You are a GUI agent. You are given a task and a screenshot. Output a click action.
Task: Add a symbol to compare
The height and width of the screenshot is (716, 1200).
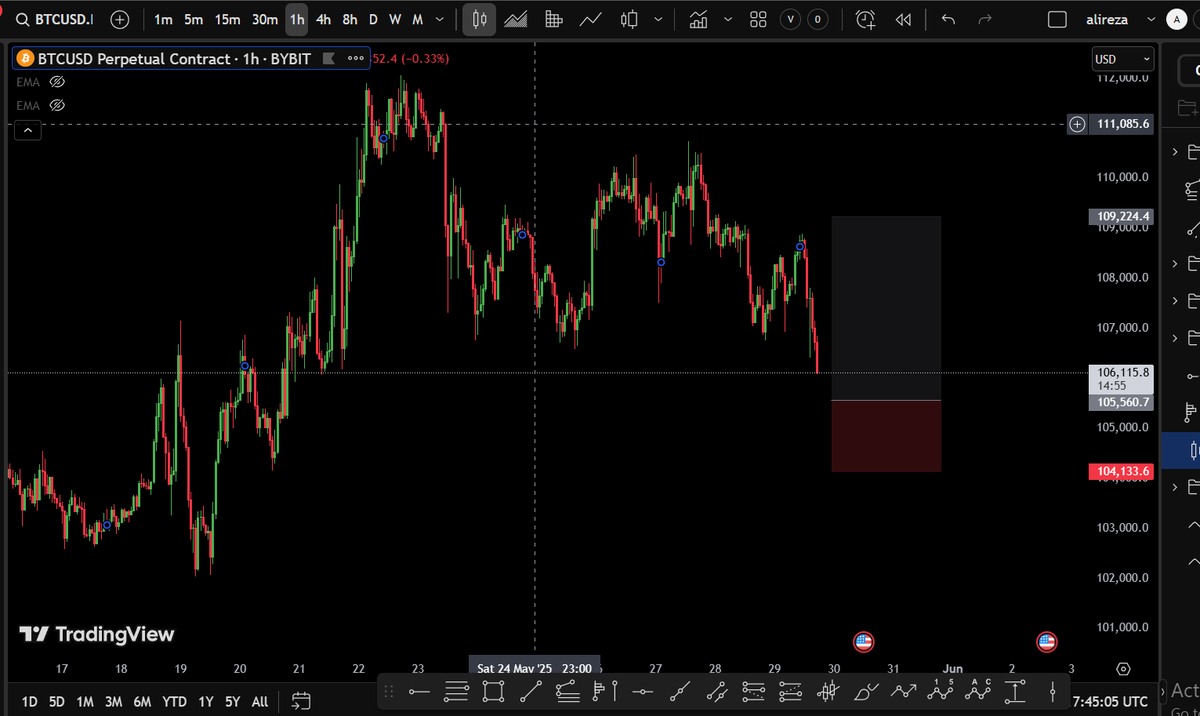point(120,20)
